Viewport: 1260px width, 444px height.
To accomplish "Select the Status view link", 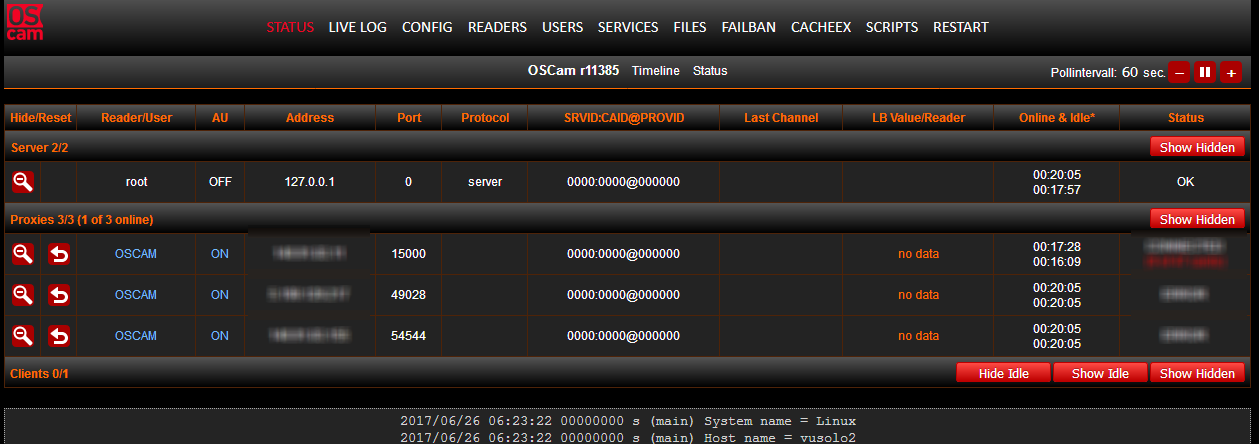I will [710, 71].
